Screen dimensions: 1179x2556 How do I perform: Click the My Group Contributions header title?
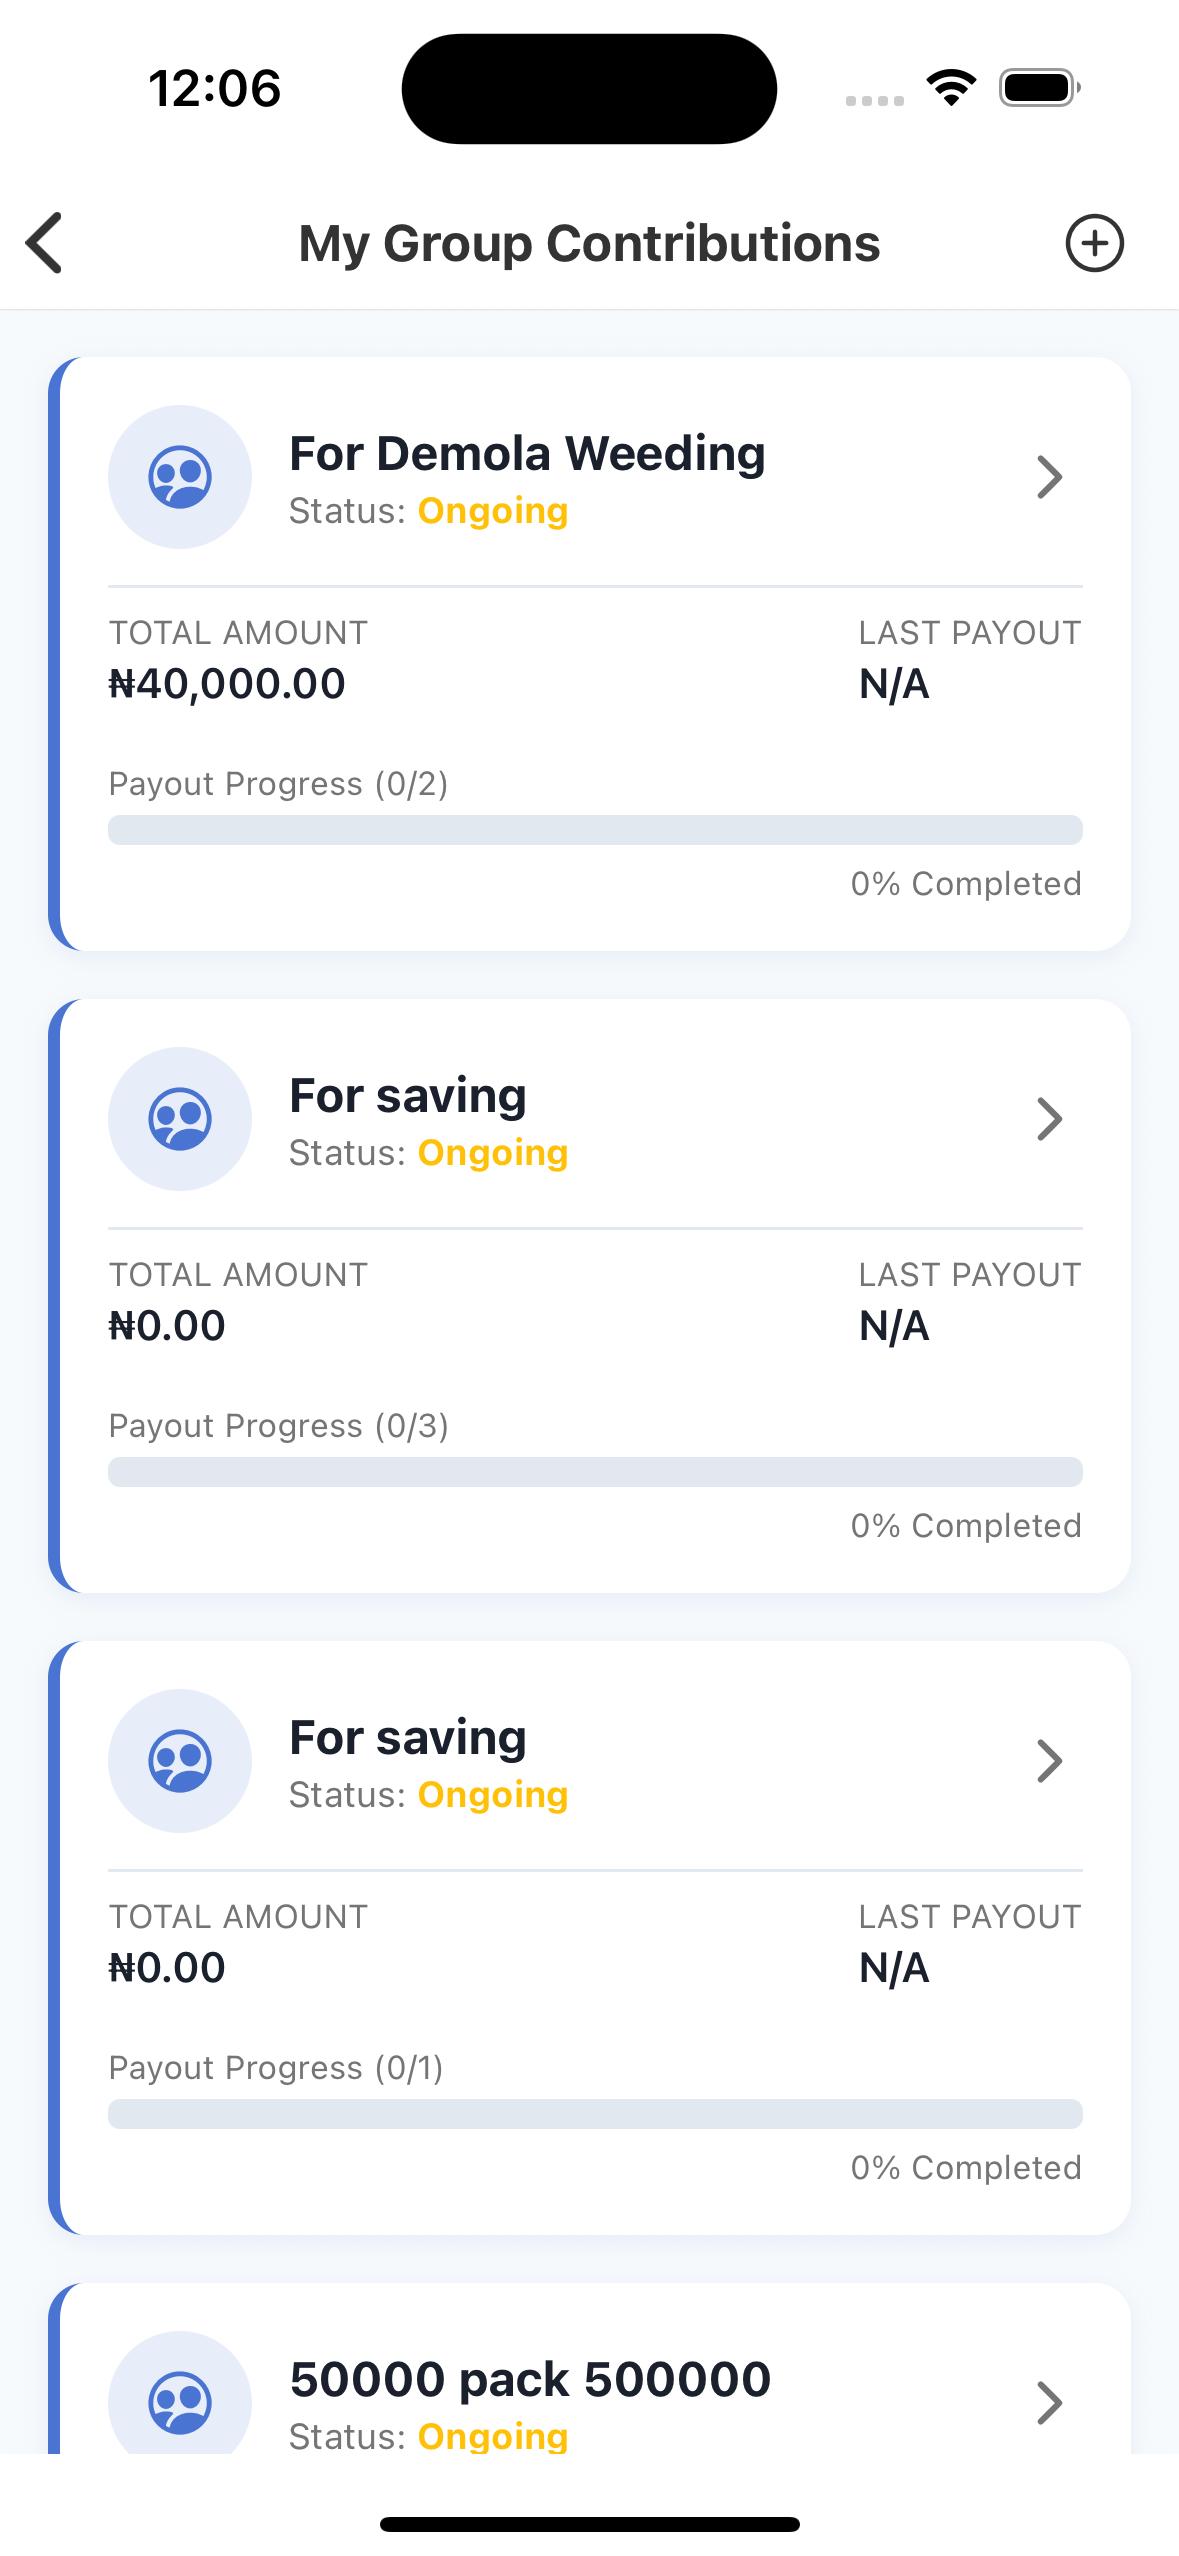pos(589,243)
